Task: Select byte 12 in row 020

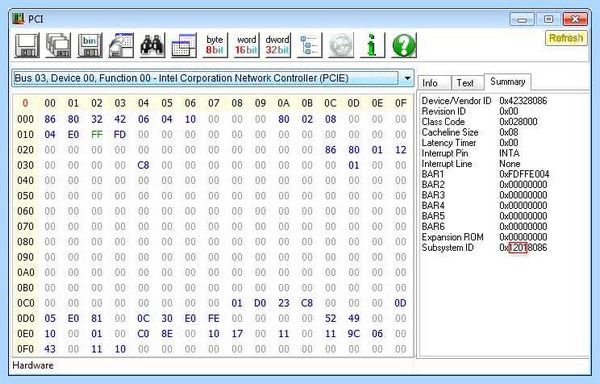Action: pyautogui.click(x=401, y=150)
